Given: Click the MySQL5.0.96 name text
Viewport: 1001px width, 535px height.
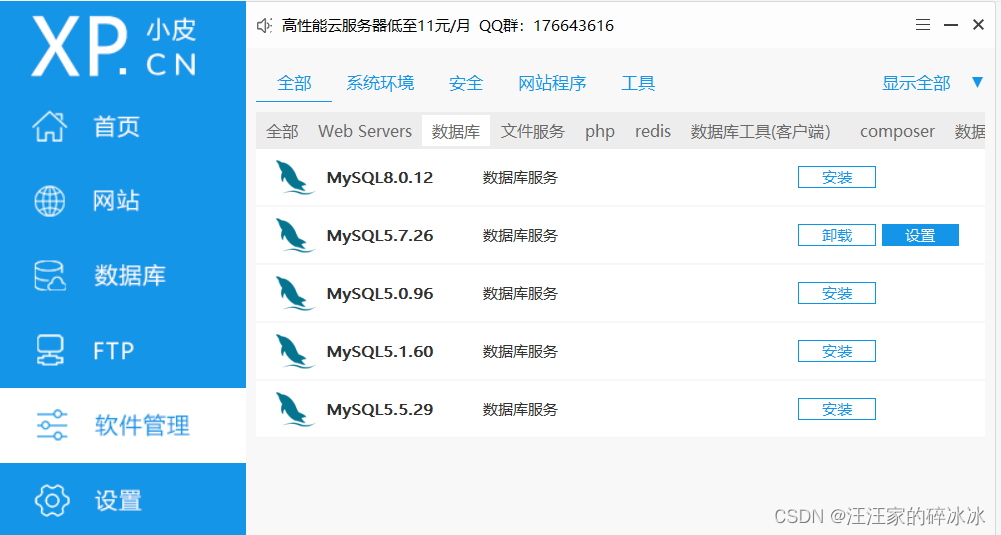Looking at the screenshot, I should (x=380, y=294).
